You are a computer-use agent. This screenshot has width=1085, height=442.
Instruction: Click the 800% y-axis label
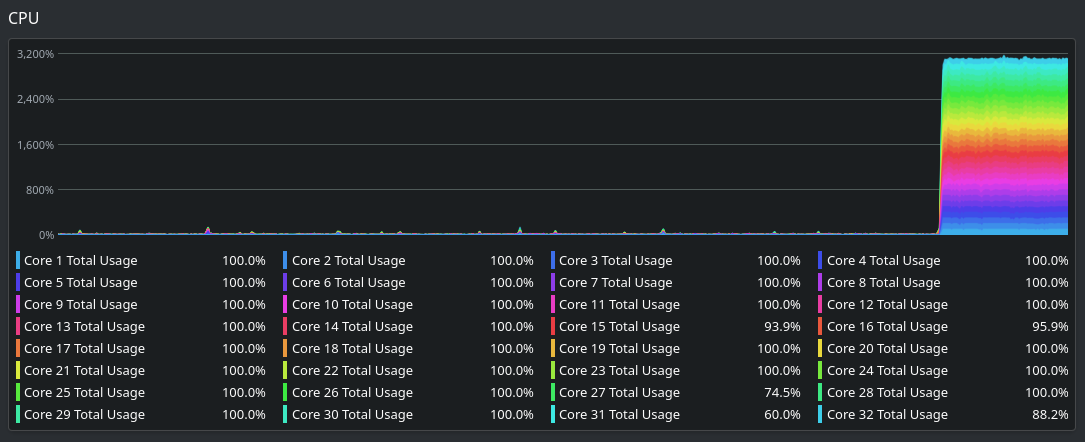point(39,190)
